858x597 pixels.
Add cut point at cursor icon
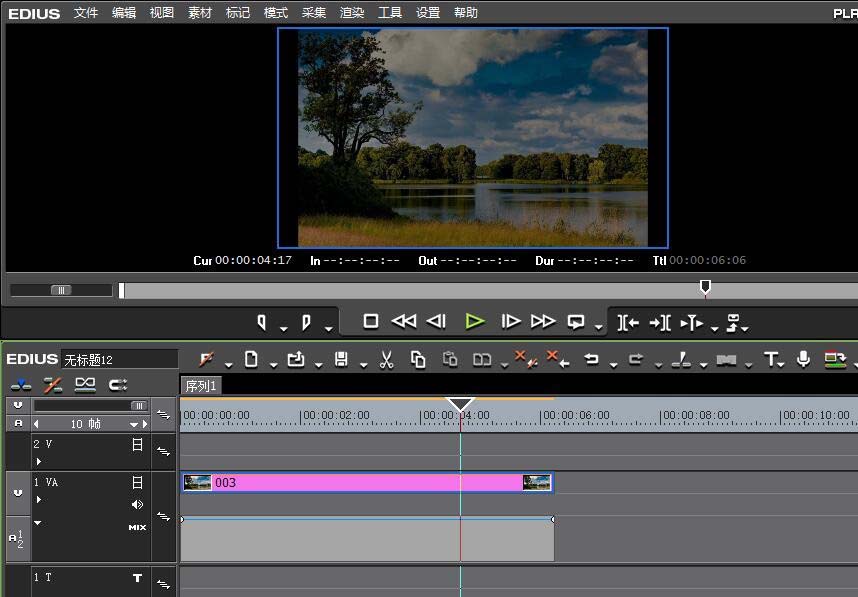pyautogui.click(x=681, y=360)
